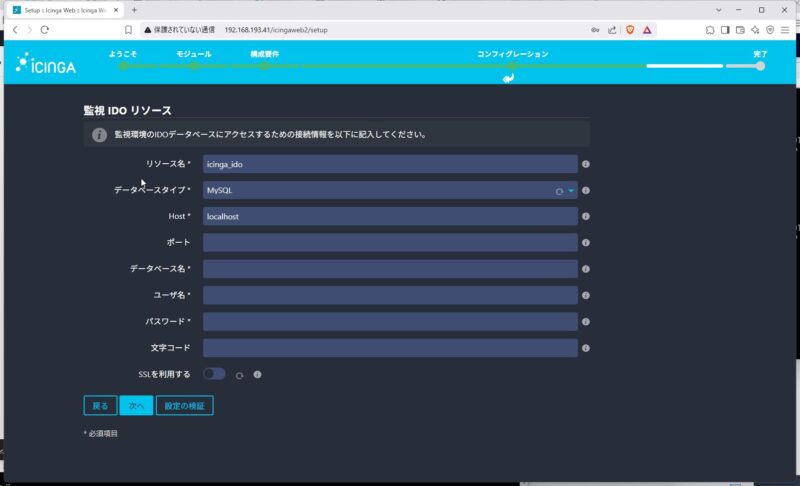Click the info icon beside データベースタイプ dropdown
The width and height of the screenshot is (800, 486).
[x=586, y=190]
